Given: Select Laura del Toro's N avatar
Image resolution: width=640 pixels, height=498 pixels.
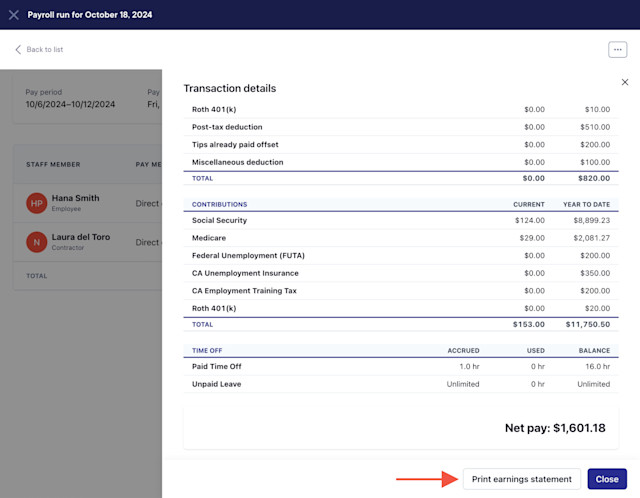Looking at the screenshot, I should (x=36, y=242).
